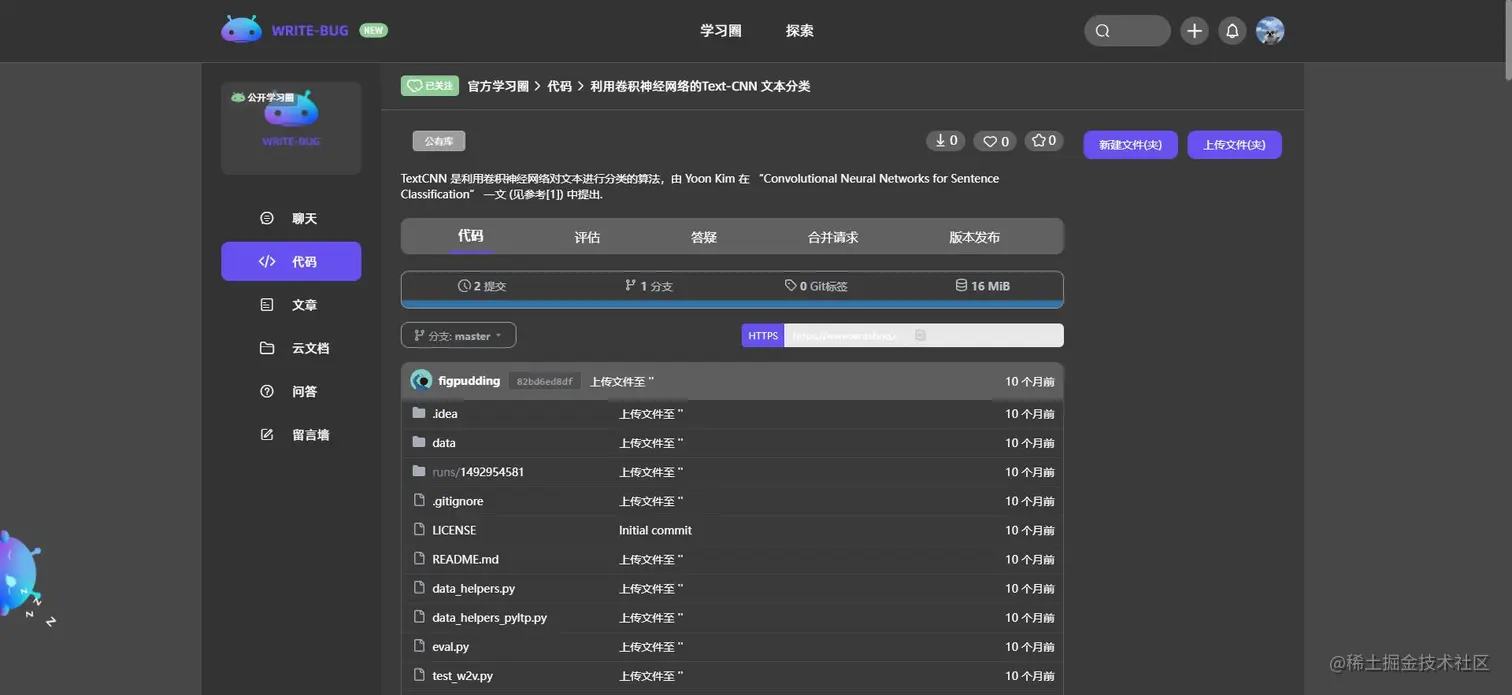Viewport: 1512px width, 695px height.
Task: Switch to the 版本发布 tab
Action: (974, 237)
